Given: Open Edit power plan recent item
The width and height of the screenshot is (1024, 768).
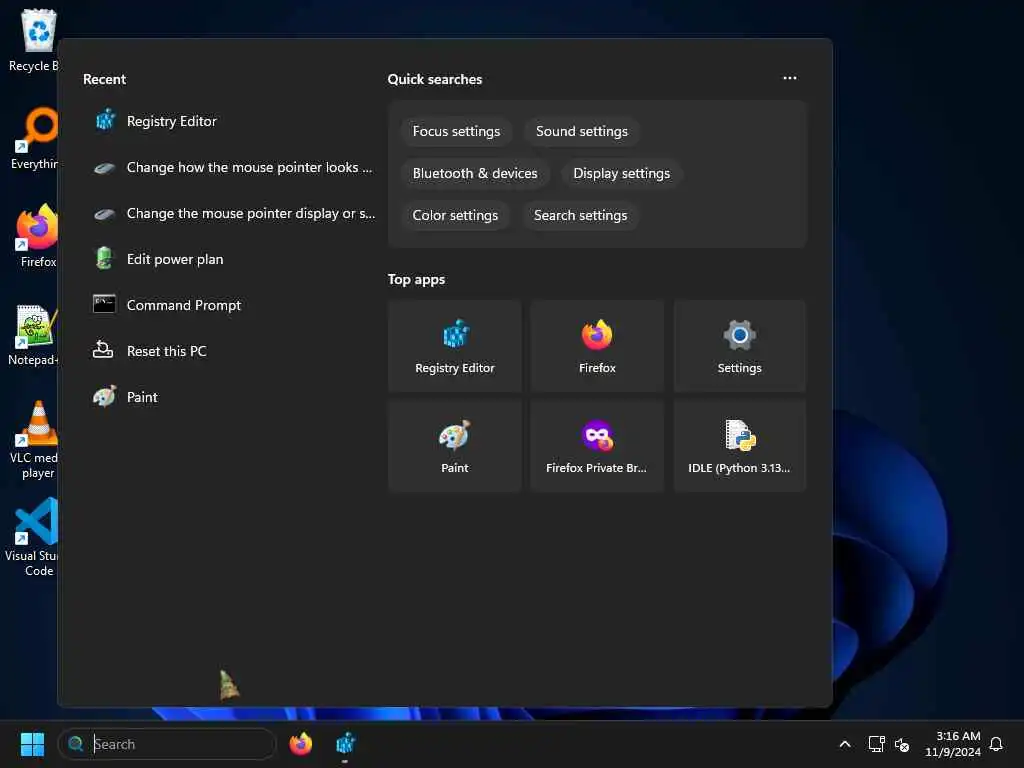Looking at the screenshot, I should click(230, 259).
